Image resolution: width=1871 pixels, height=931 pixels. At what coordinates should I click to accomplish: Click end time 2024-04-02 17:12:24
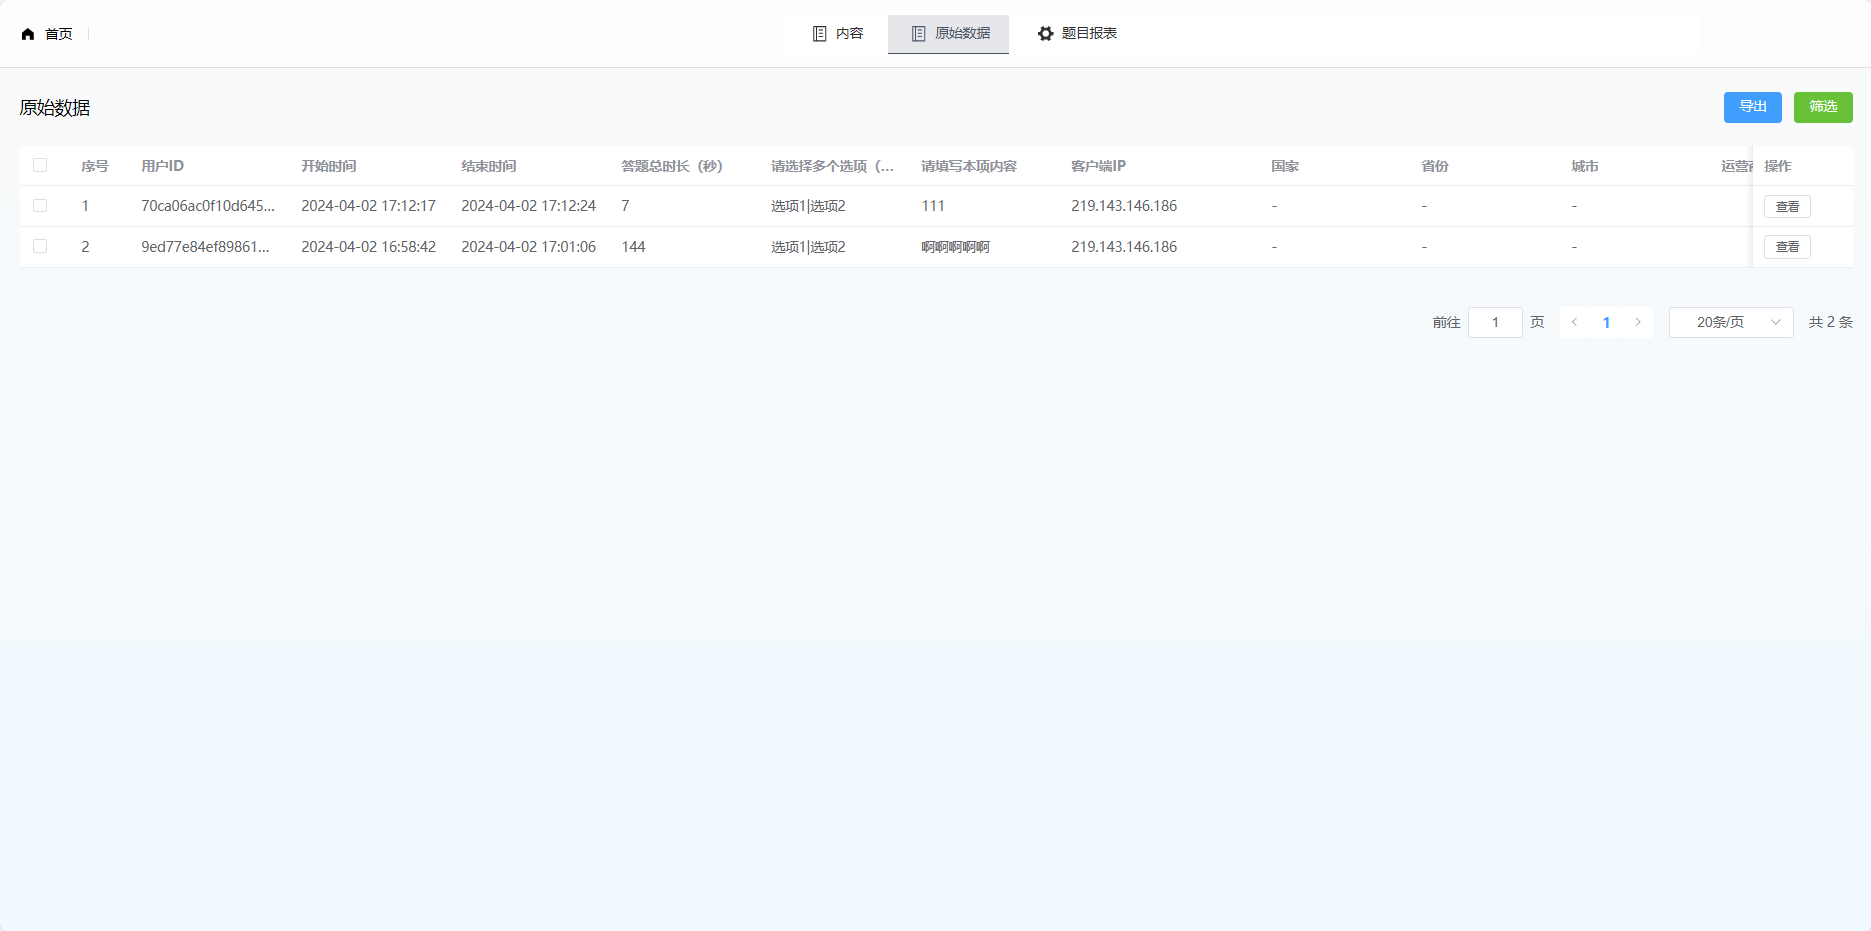click(528, 206)
